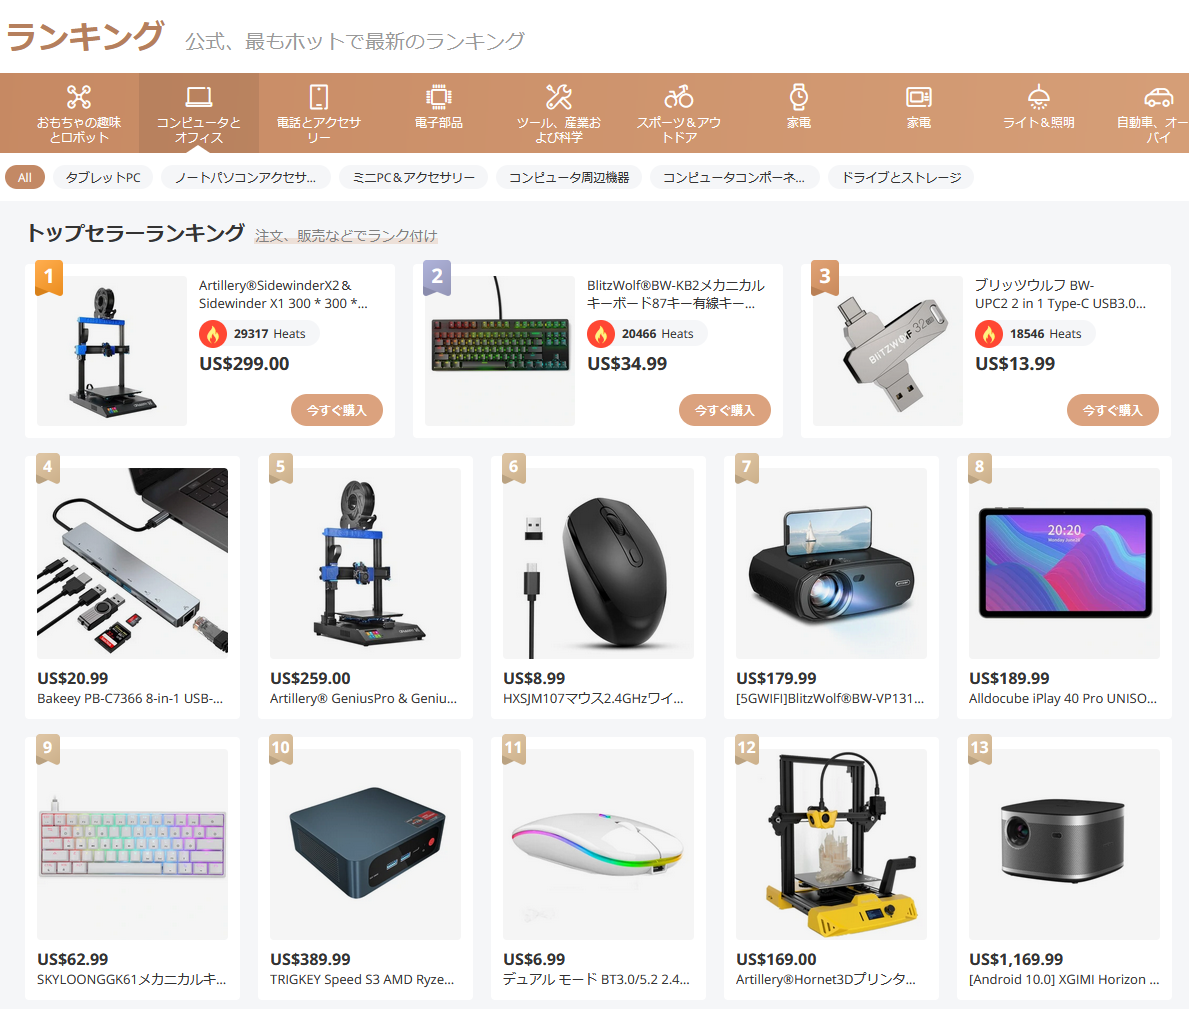
Task: Click the flame icon beside 29317 Heats
Action: point(213,334)
